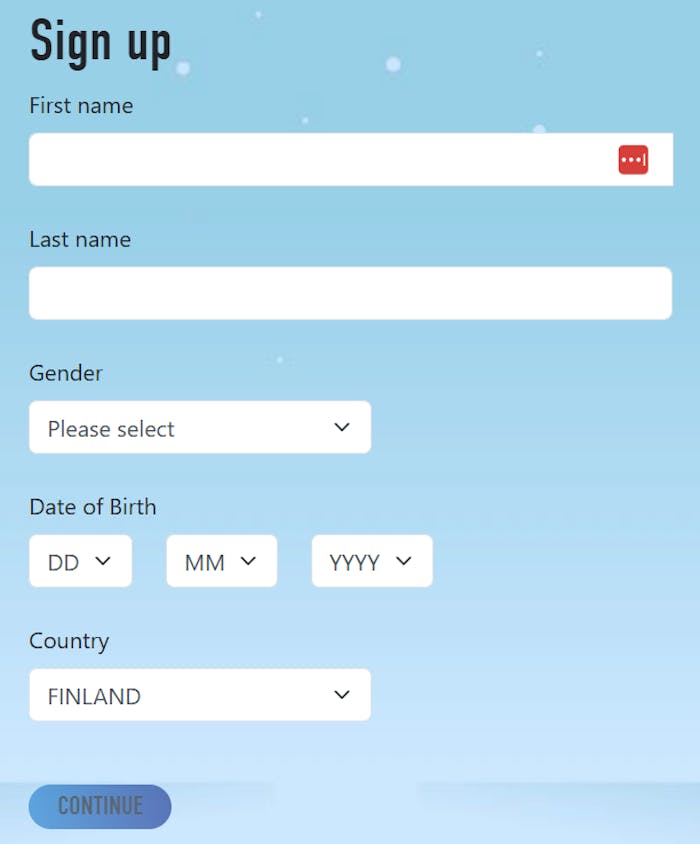The width and height of the screenshot is (700, 844).
Task: Open the Gender 'Please select' dropdown
Action: pos(200,428)
